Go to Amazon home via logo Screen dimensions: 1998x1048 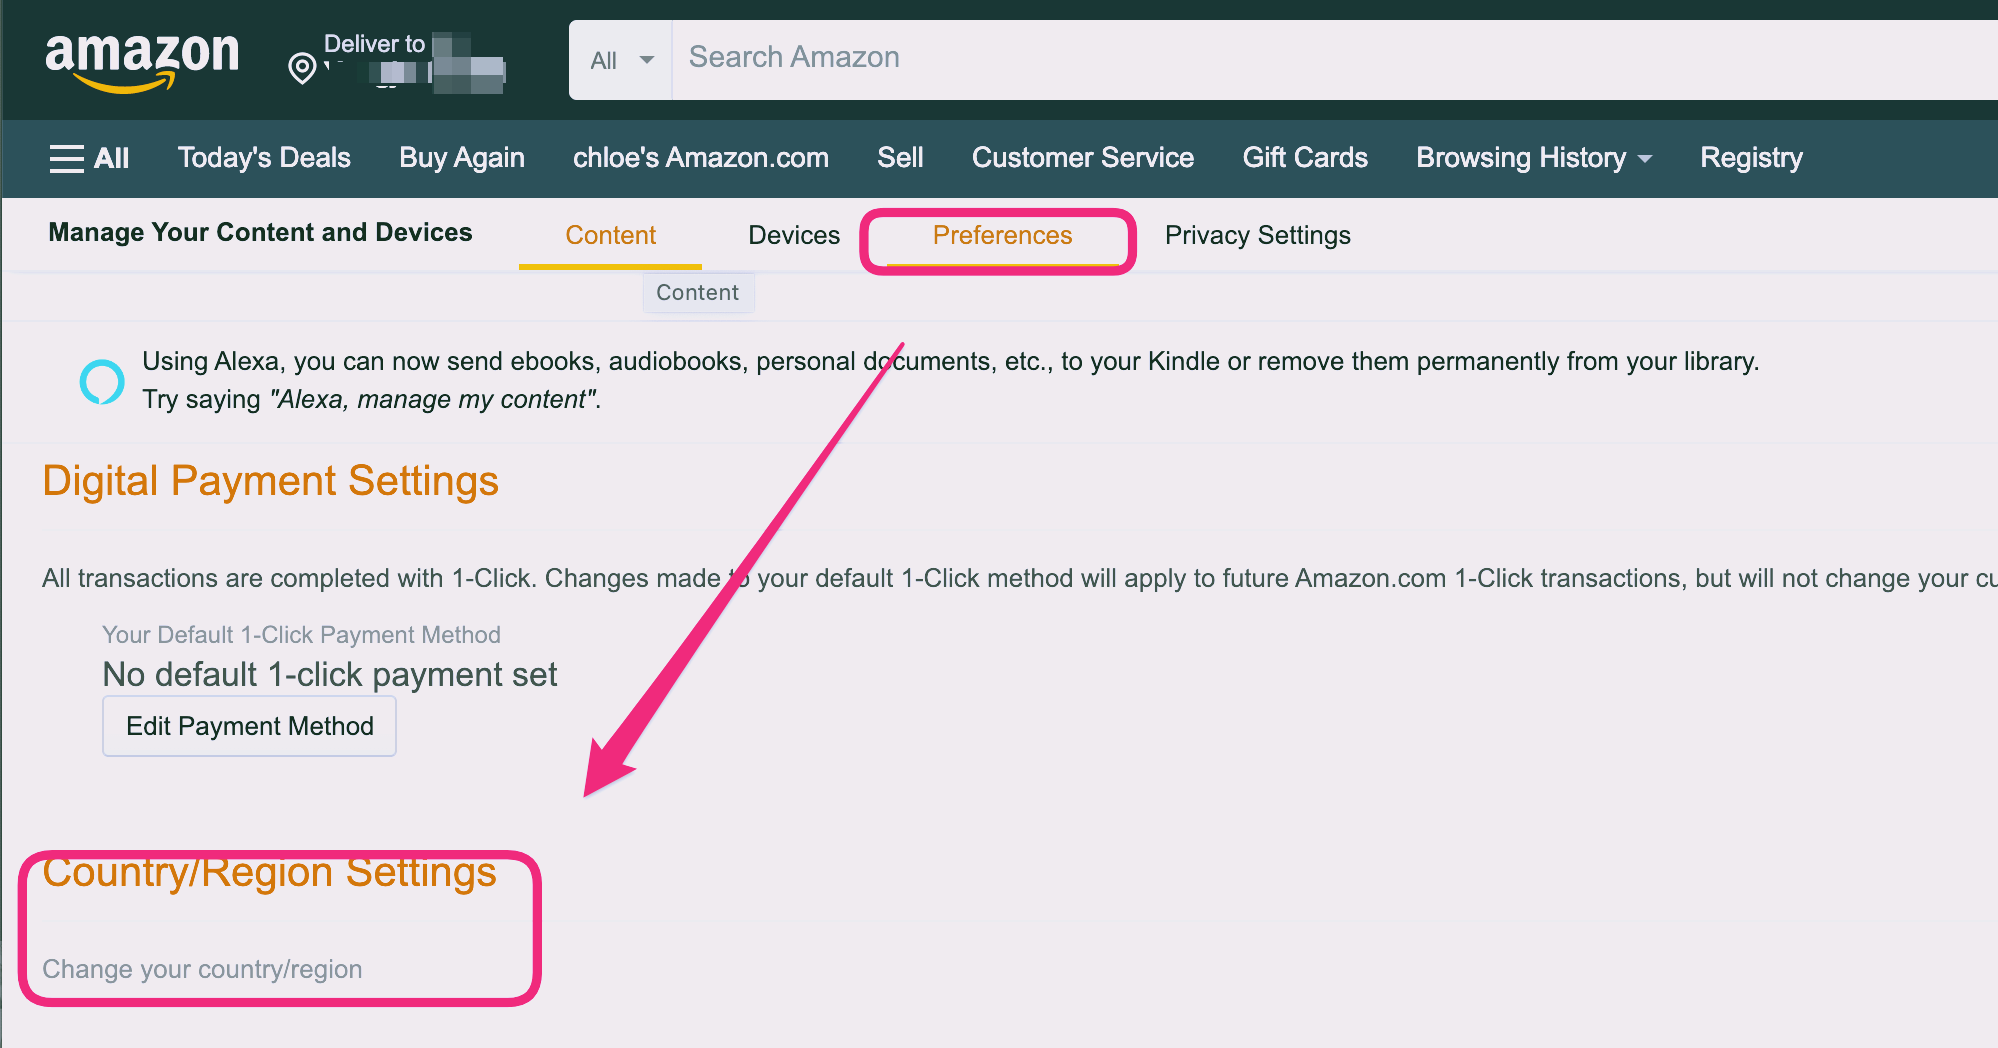[x=142, y=62]
